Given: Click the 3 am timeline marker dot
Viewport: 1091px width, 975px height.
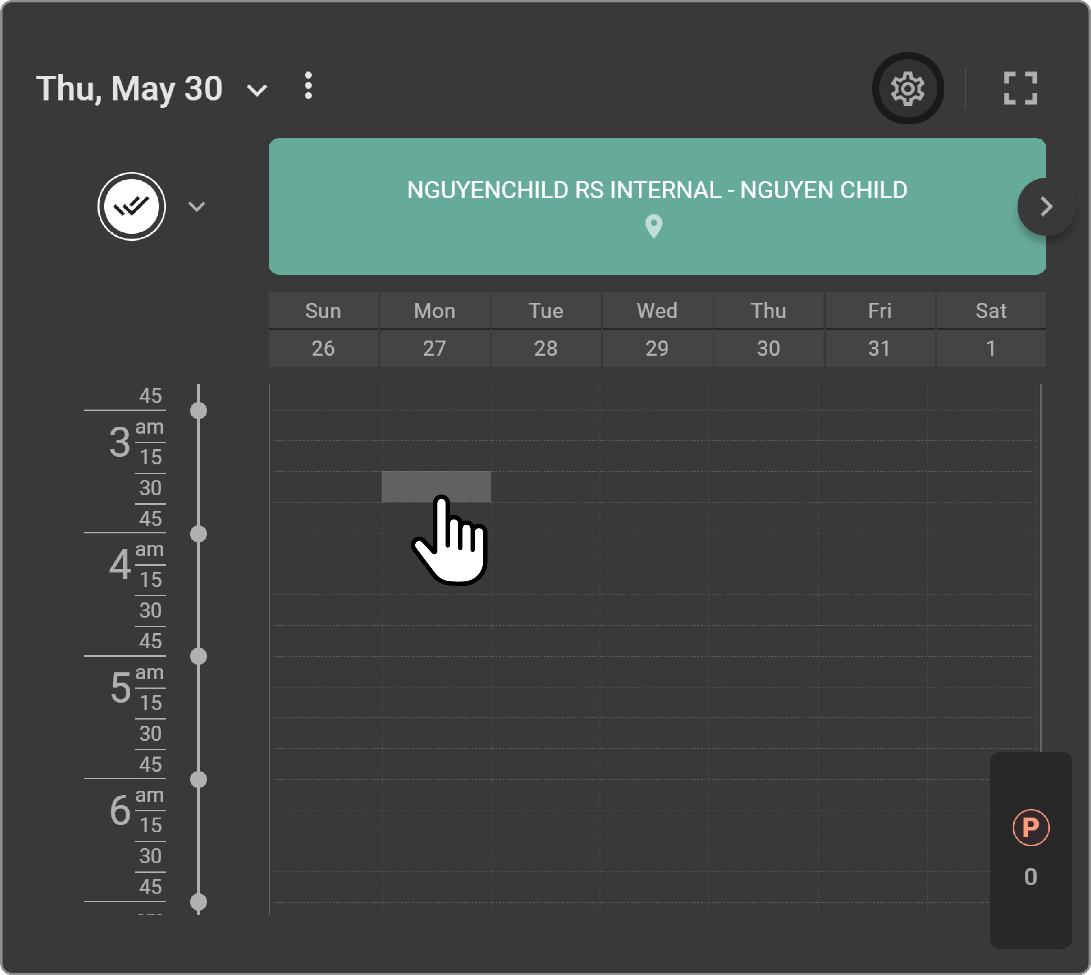Looking at the screenshot, I should 199,411.
